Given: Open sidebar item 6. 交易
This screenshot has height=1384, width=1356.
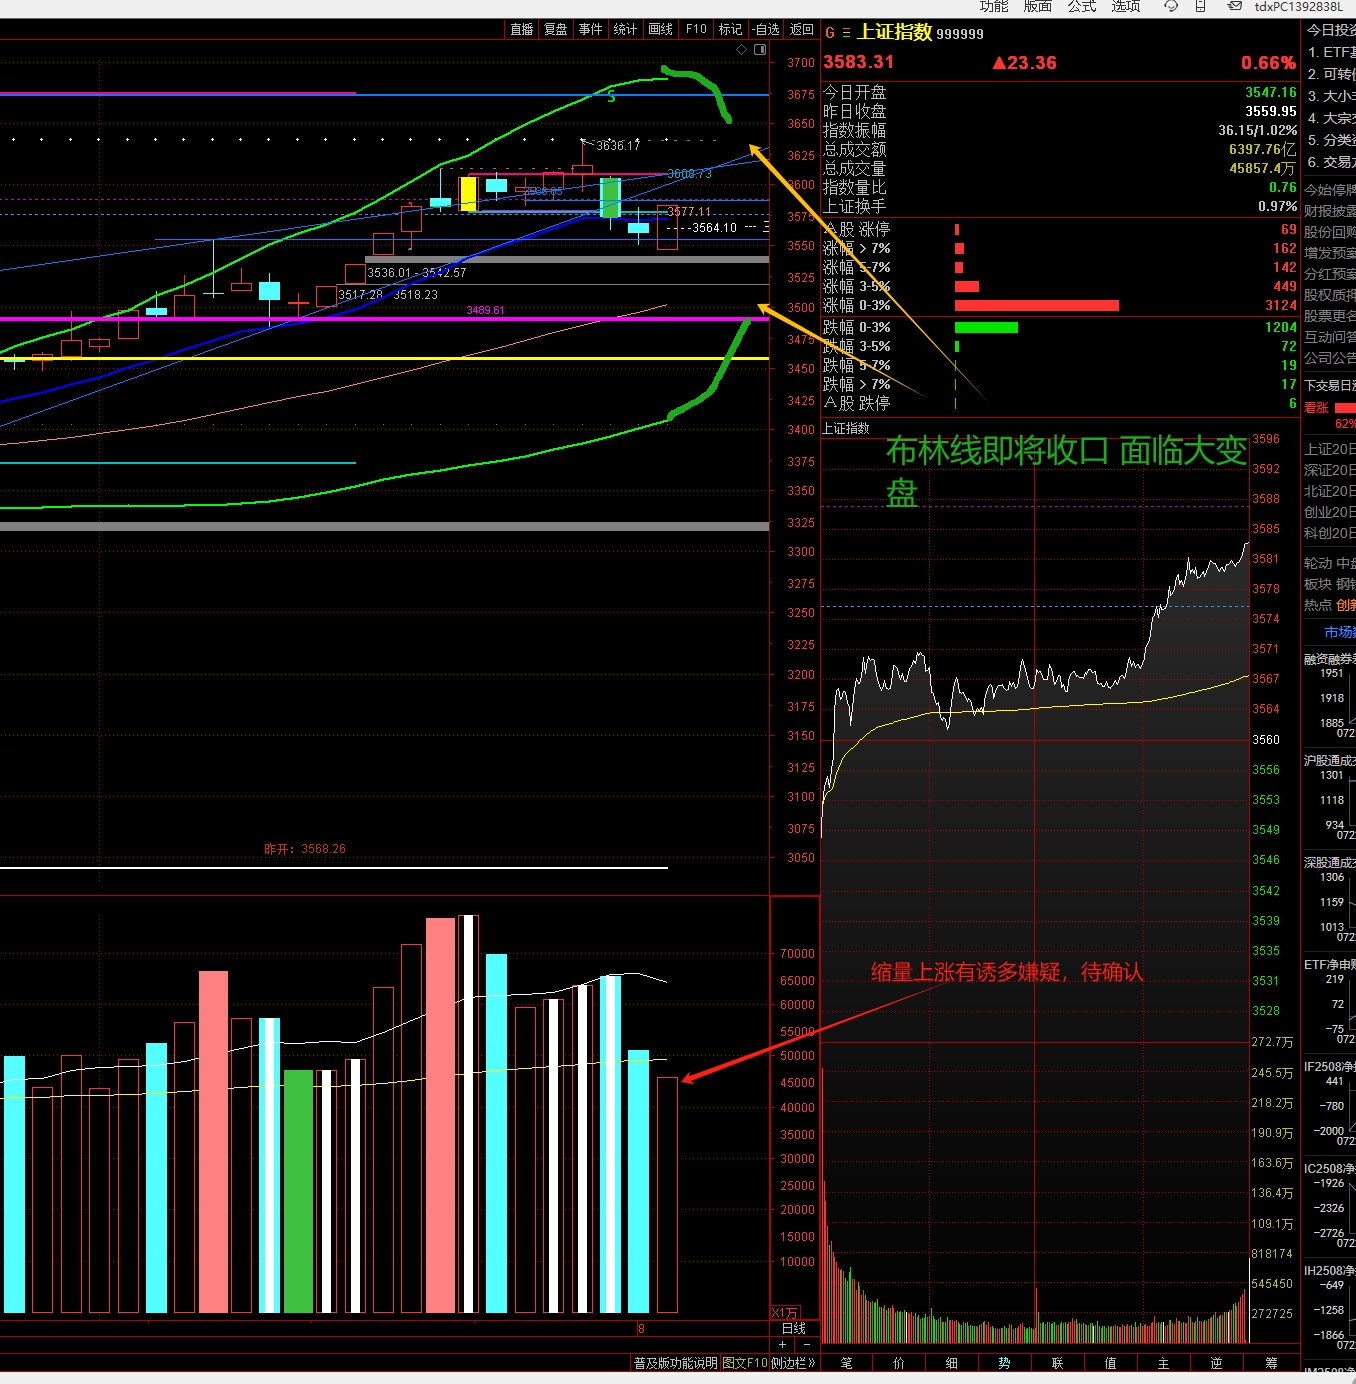Looking at the screenshot, I should 1331,162.
